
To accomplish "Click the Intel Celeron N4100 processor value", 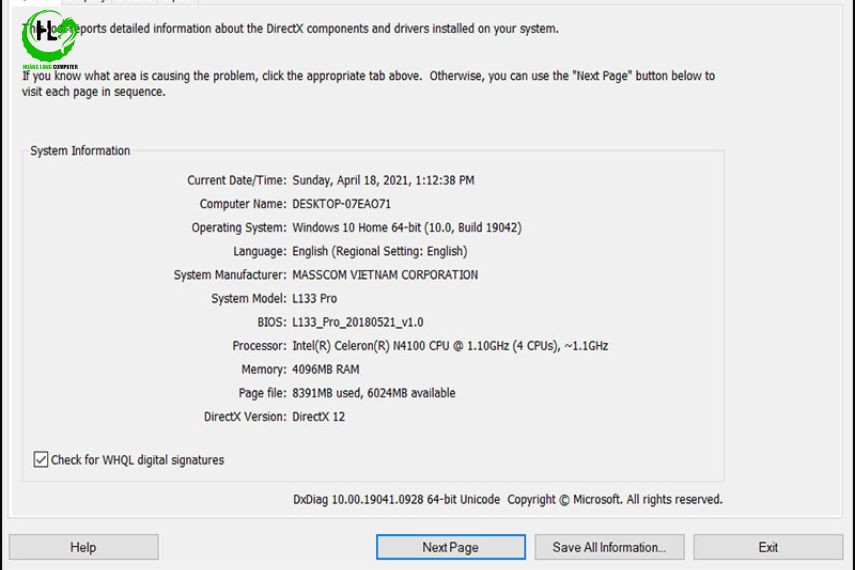I will pyautogui.click(x=449, y=346).
